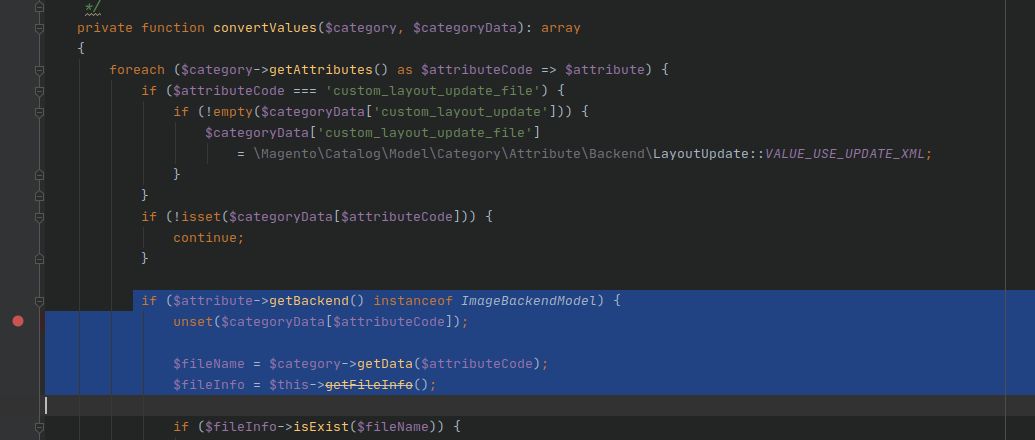Click the getData method call
1035x440 pixels.
click(385, 363)
